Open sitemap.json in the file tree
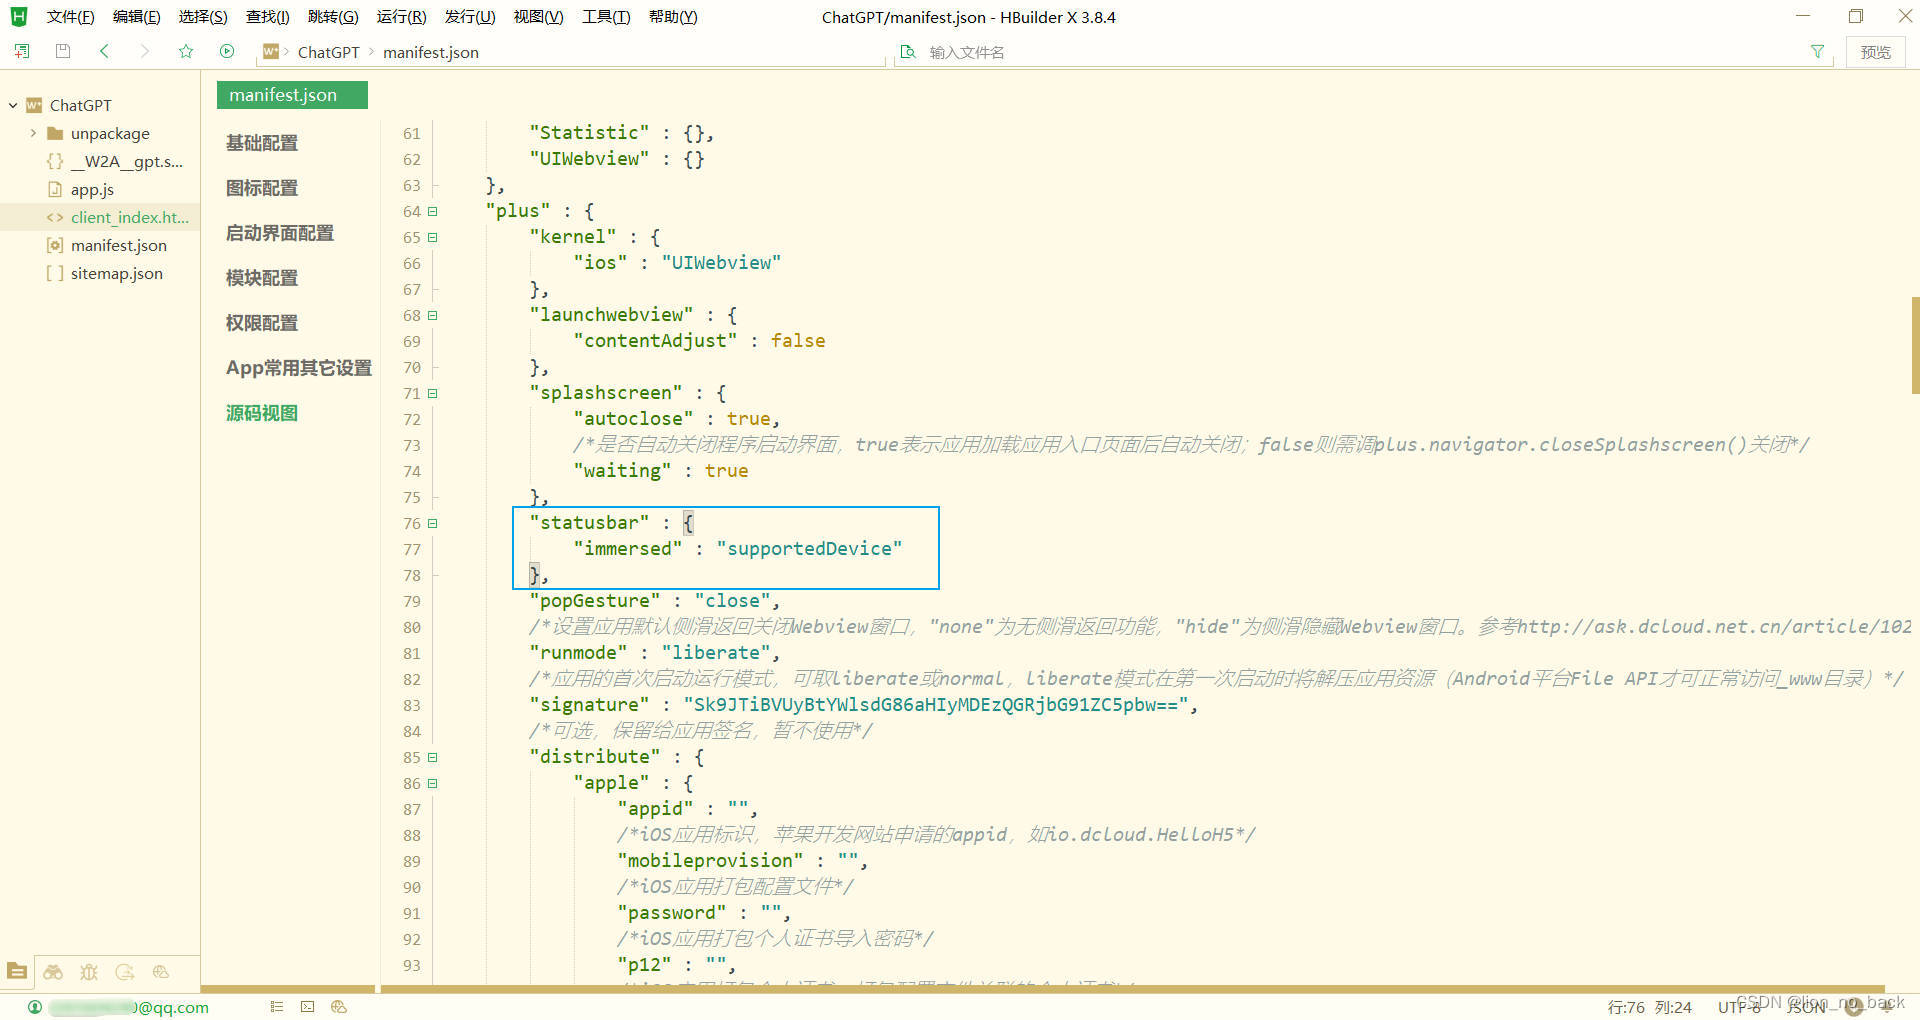 coord(116,273)
